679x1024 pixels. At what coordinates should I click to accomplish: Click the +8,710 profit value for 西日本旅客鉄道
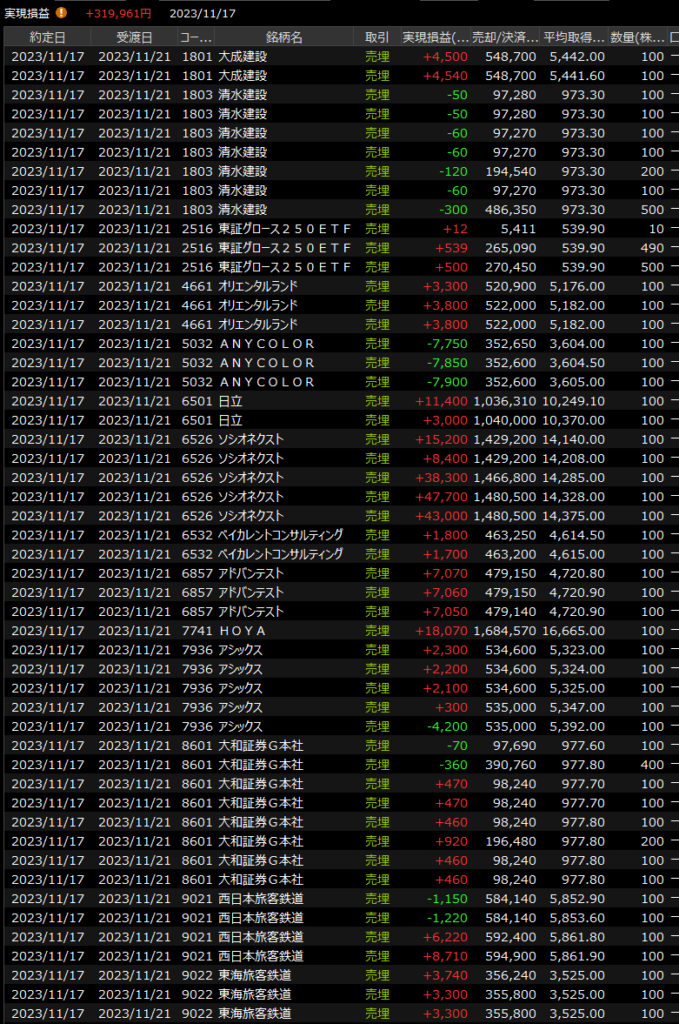point(447,957)
